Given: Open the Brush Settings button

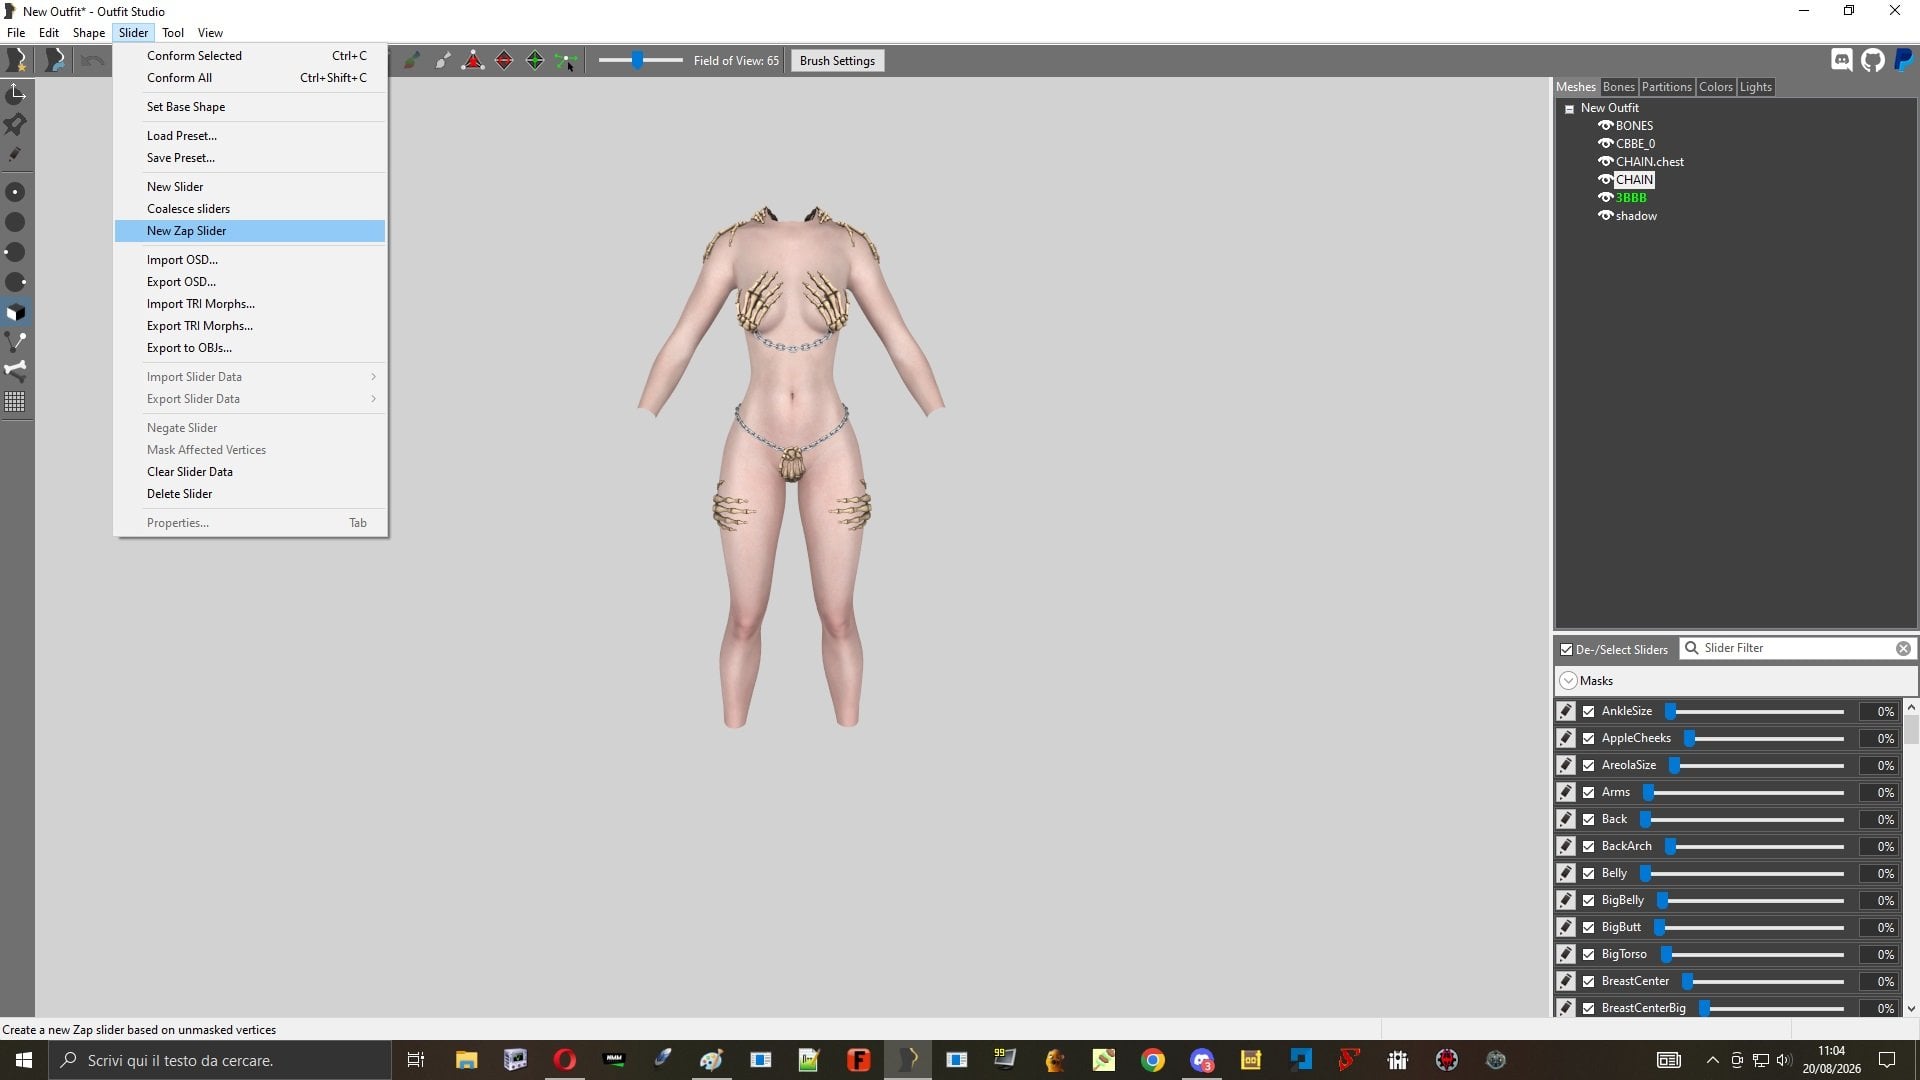Looking at the screenshot, I should tap(837, 61).
